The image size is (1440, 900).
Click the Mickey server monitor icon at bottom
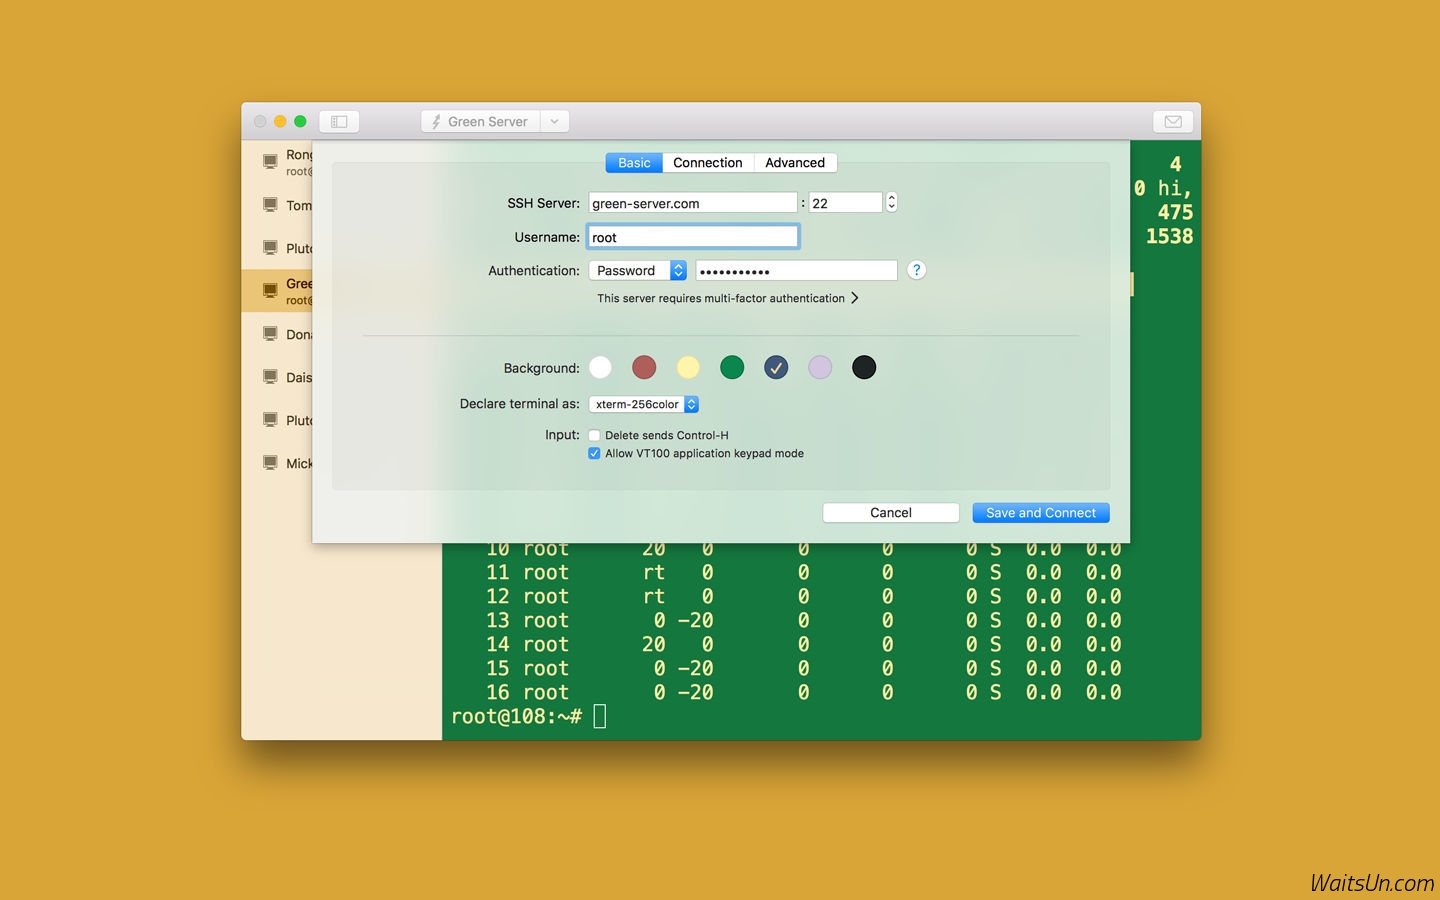click(270, 463)
